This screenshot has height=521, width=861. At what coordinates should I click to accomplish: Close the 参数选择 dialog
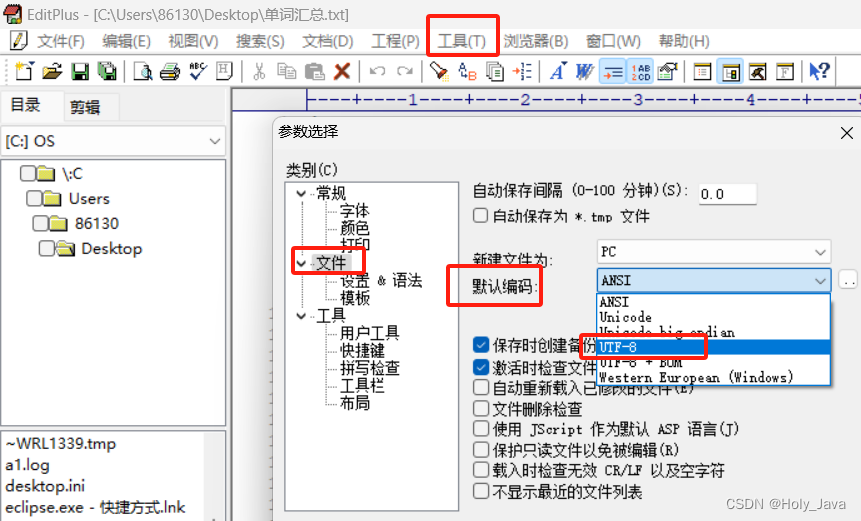(847, 133)
